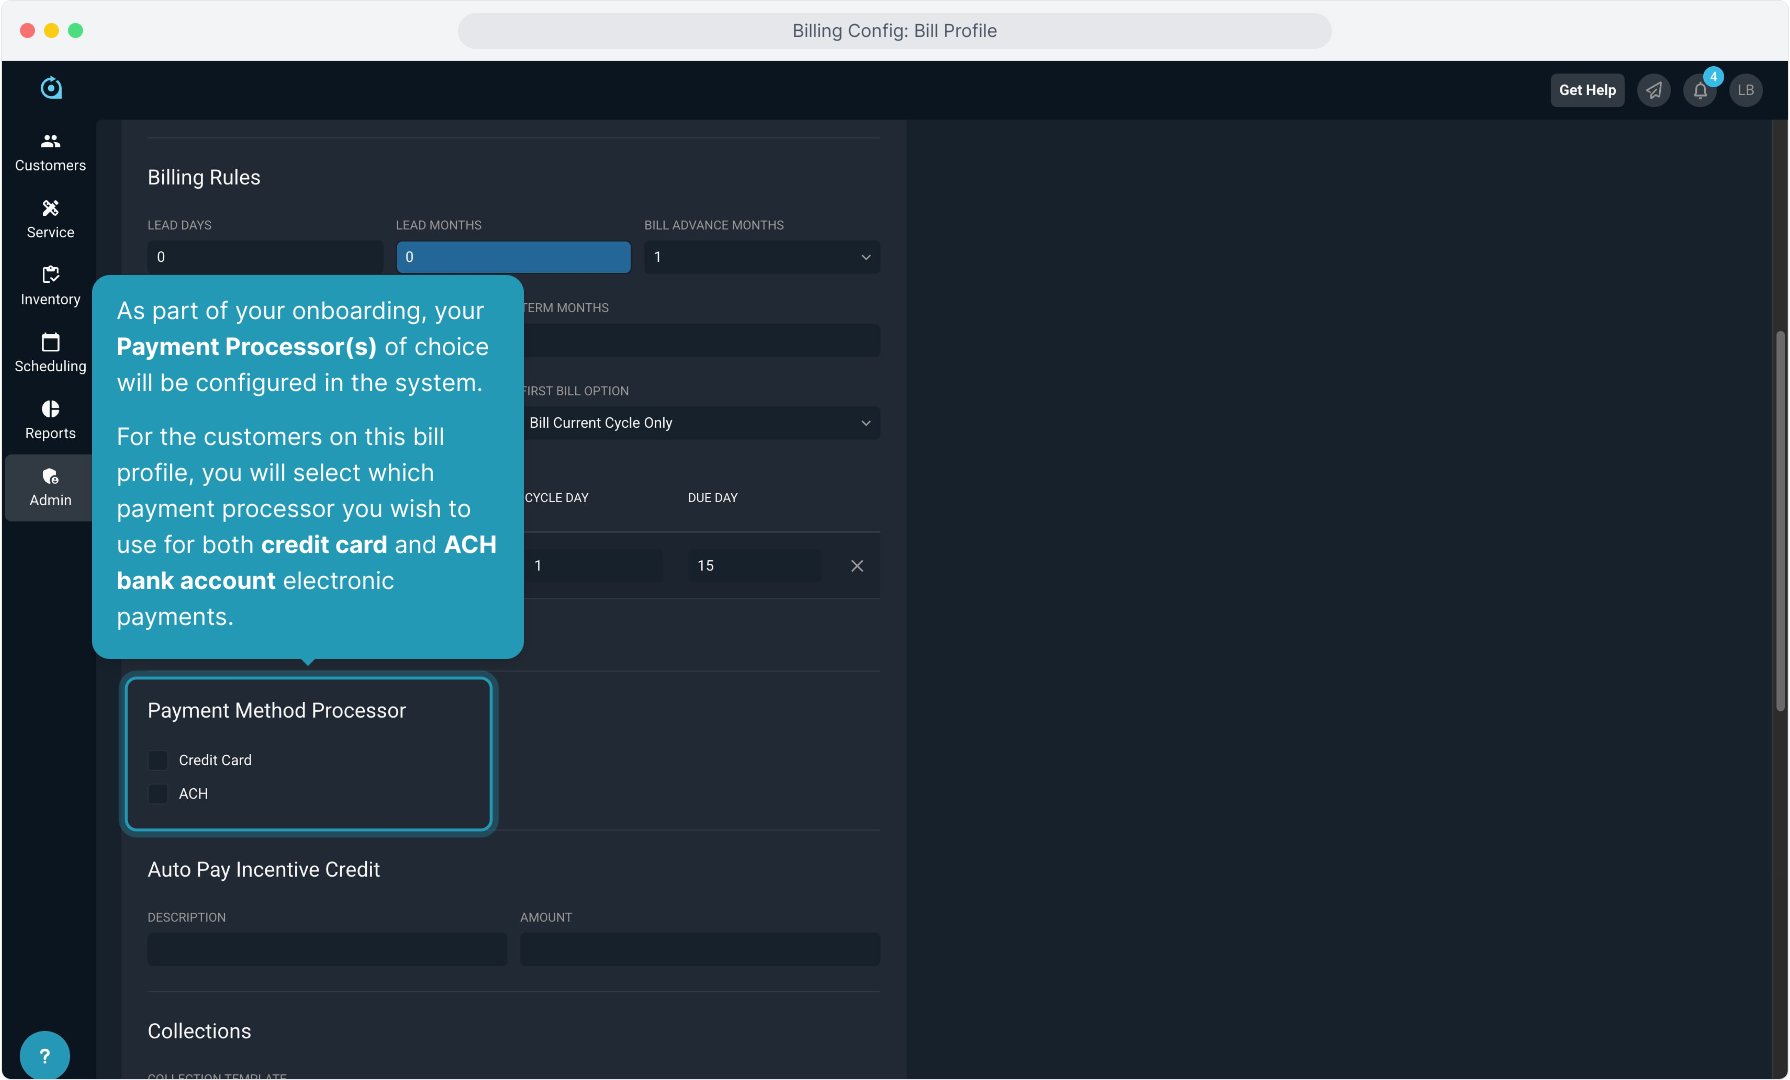Check the ACH payment processor box
The image size is (1790, 1080).
pyautogui.click(x=158, y=794)
